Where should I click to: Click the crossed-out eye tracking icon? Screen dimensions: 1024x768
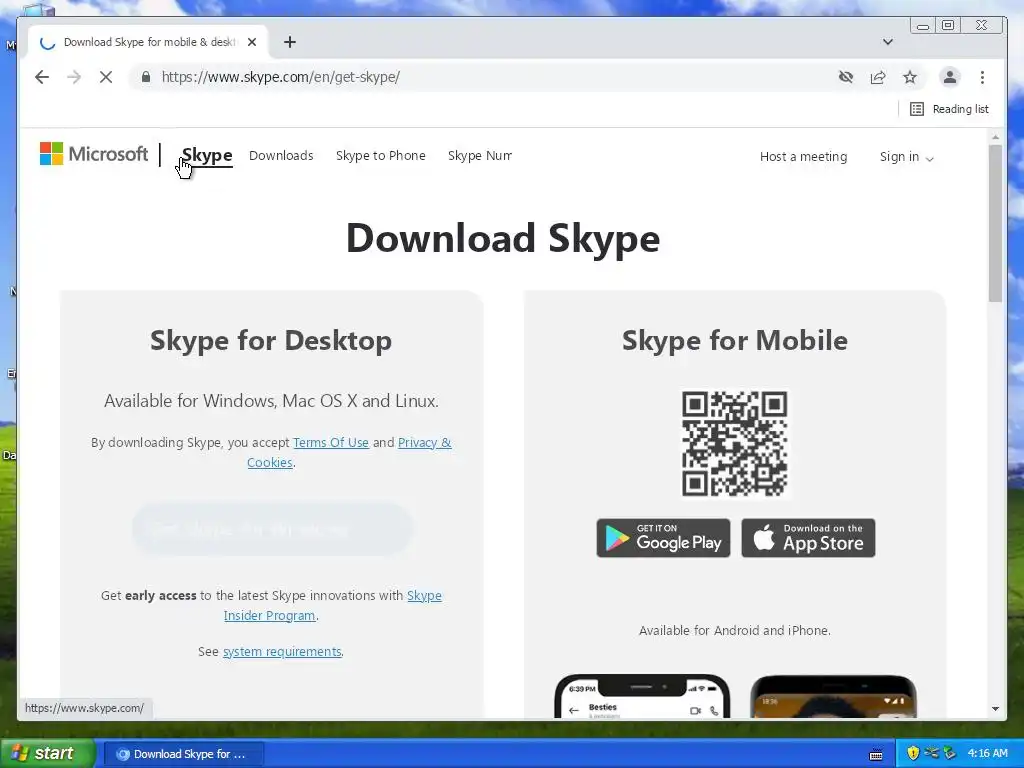[x=846, y=77]
